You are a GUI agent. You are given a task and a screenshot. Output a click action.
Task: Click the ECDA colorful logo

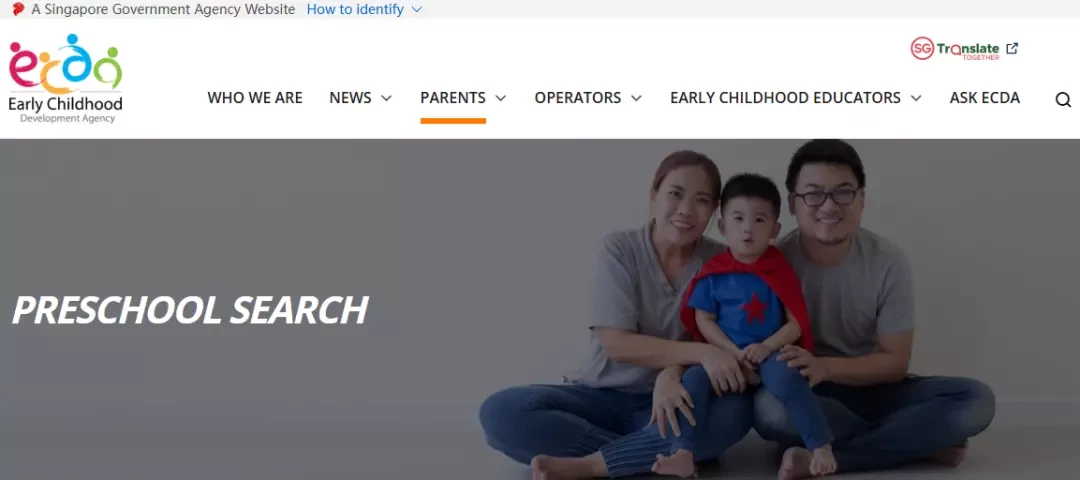pos(65,79)
